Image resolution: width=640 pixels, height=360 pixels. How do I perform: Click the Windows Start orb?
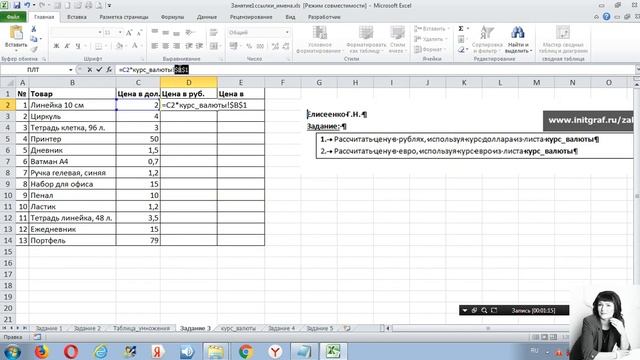click(12, 351)
